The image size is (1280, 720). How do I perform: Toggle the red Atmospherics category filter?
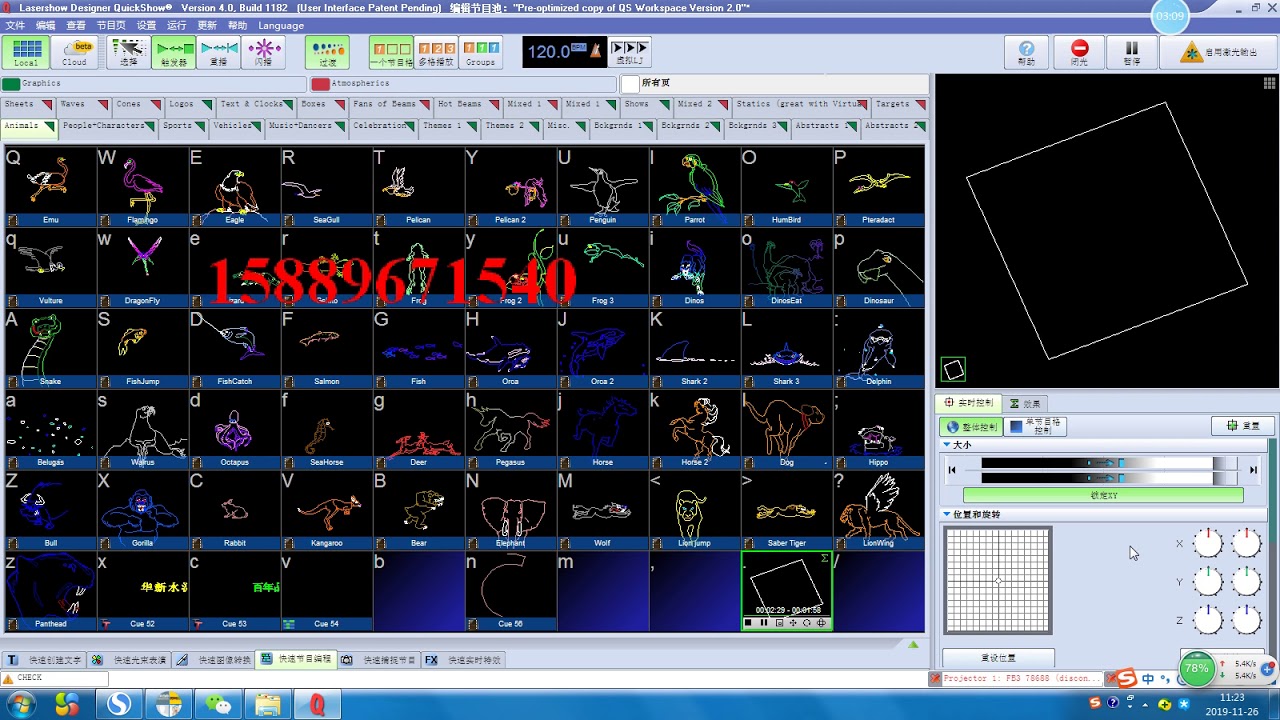(320, 84)
